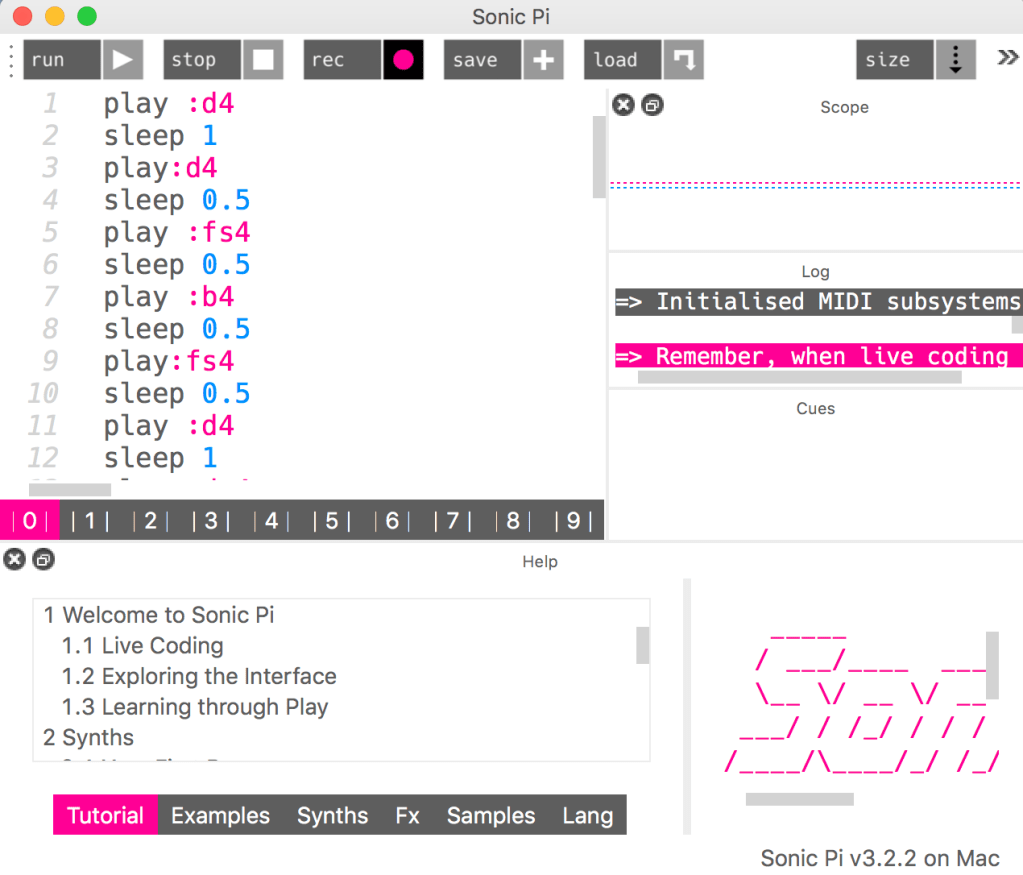
Task: Expand the toolbar overflow chevrons
Action: [1007, 58]
